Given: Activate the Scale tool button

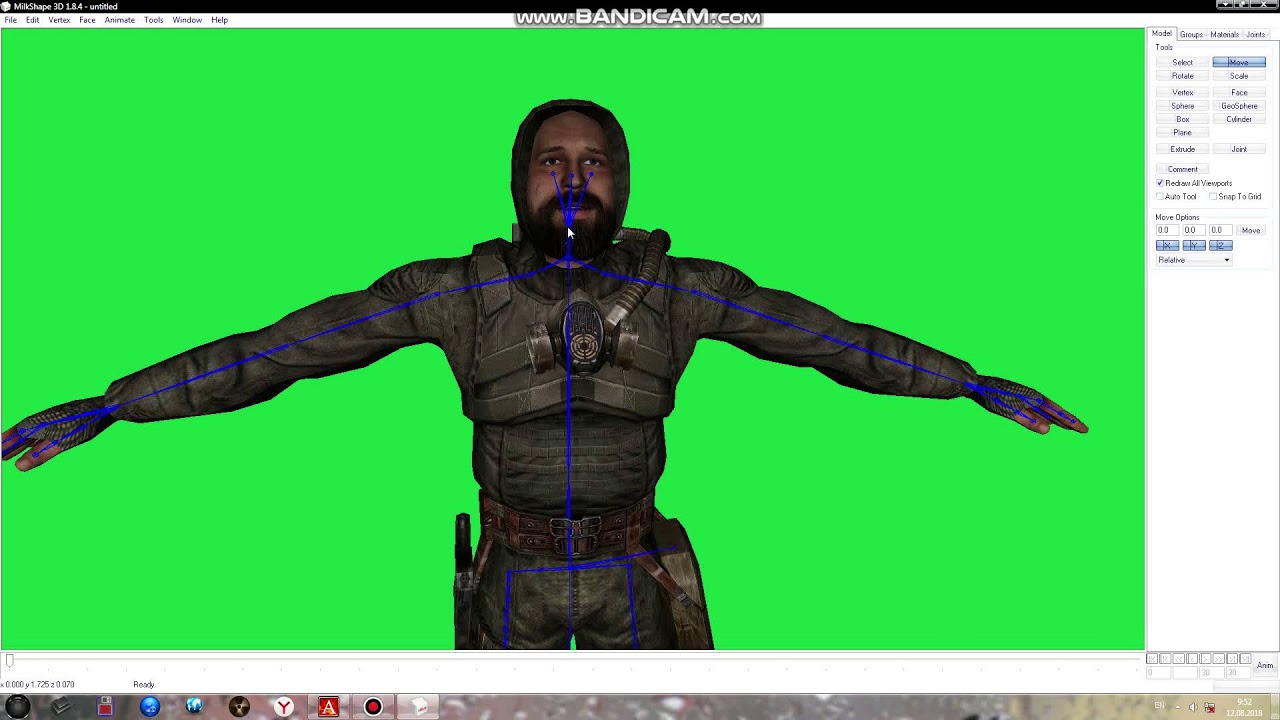Looking at the screenshot, I should 1239,76.
